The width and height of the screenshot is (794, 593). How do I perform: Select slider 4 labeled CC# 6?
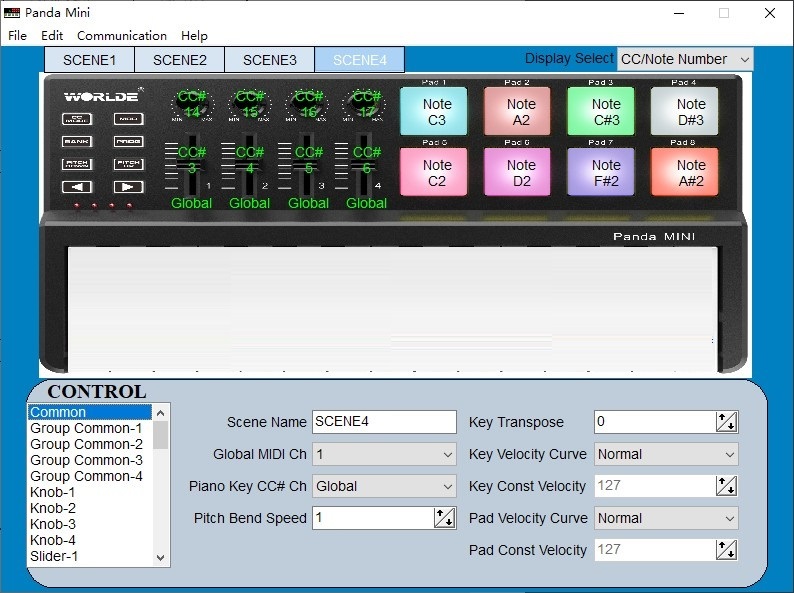point(363,165)
